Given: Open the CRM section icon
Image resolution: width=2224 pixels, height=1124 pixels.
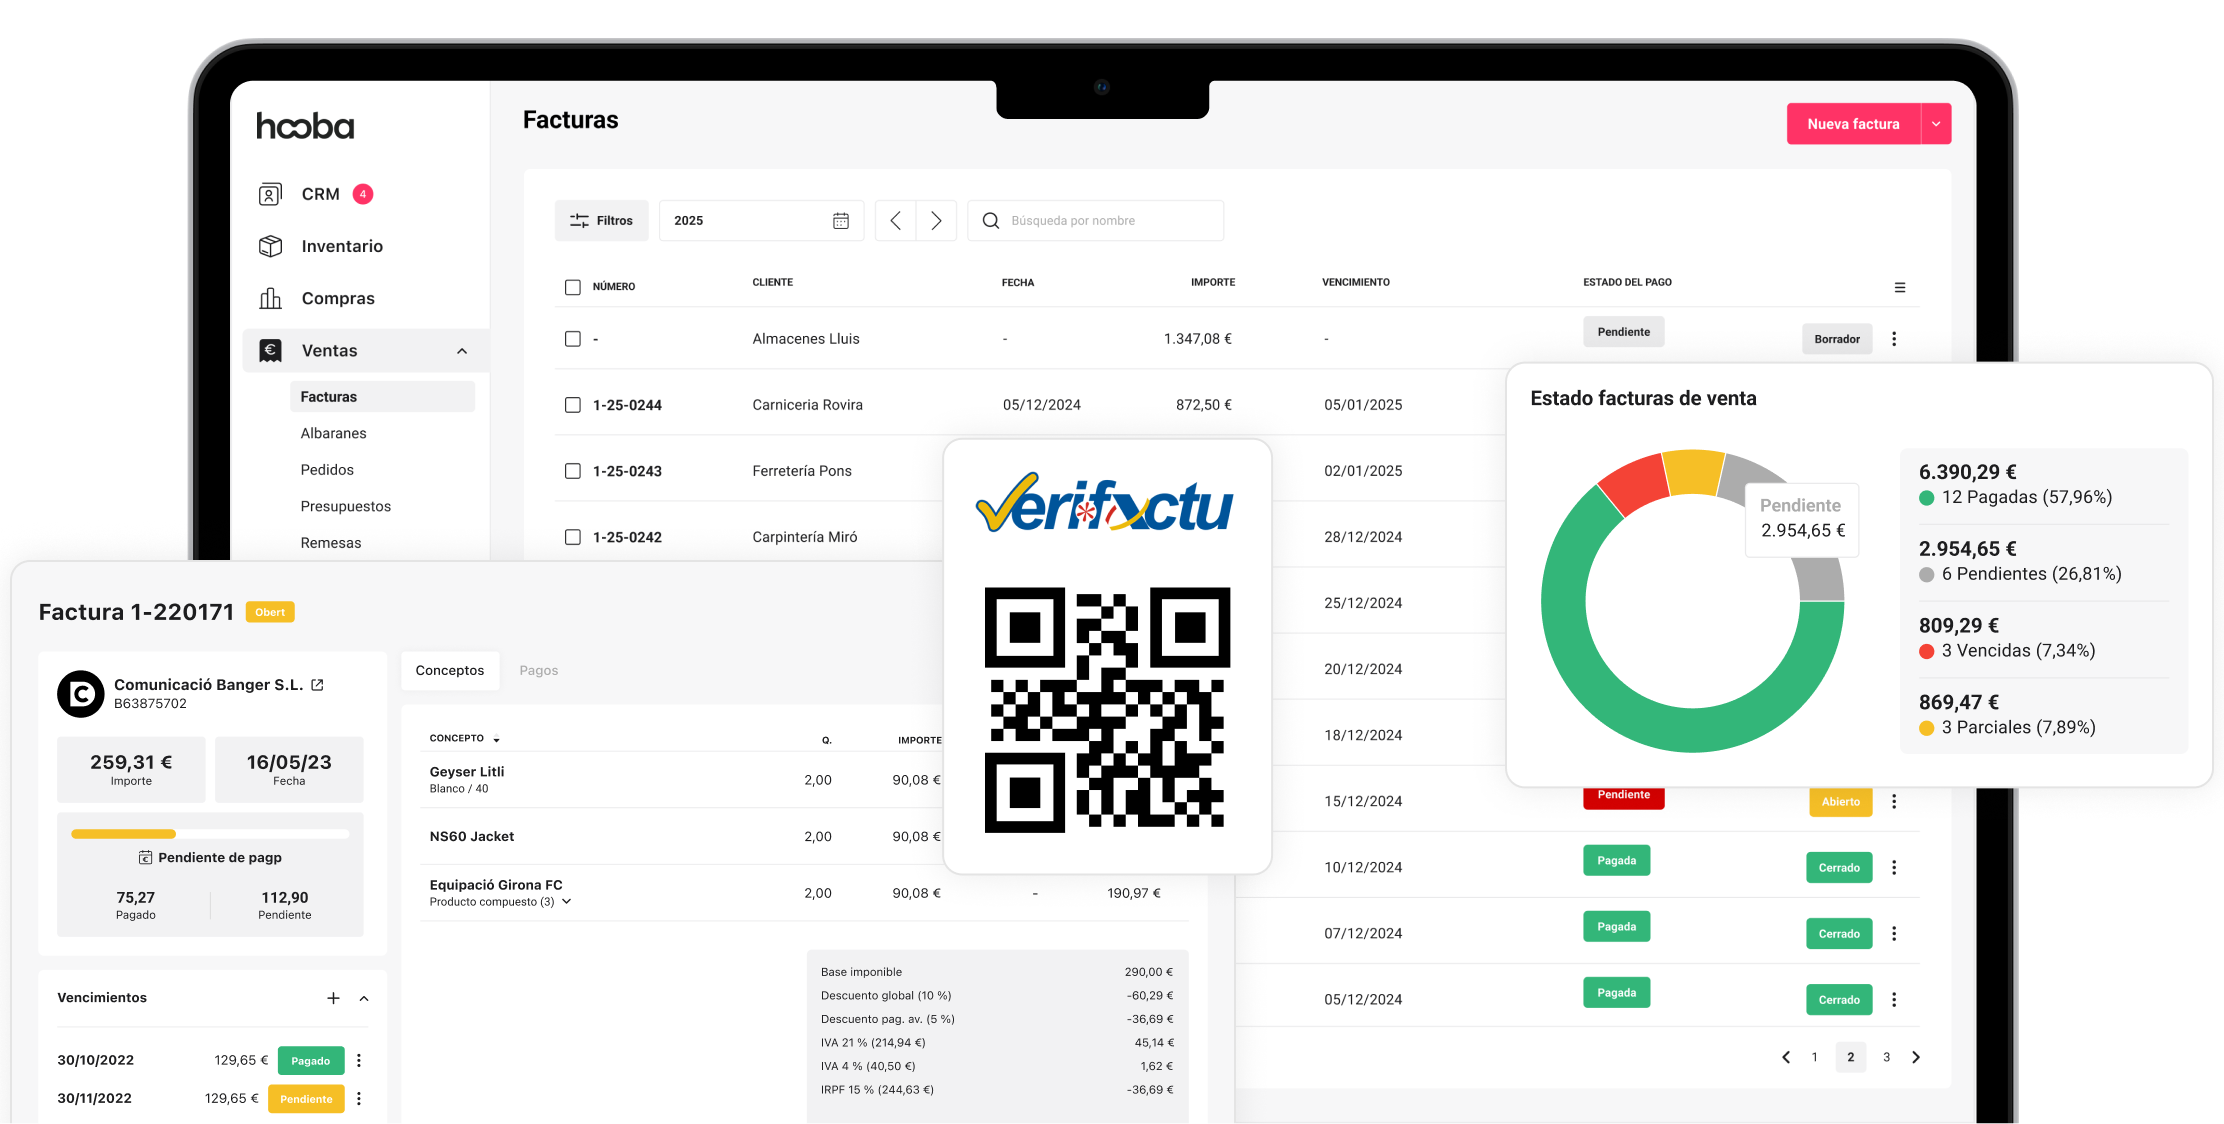Looking at the screenshot, I should click(x=270, y=194).
